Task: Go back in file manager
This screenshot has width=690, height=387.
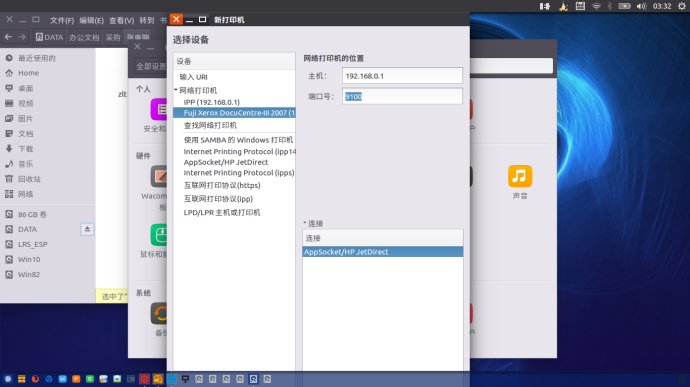Action: [x=8, y=37]
